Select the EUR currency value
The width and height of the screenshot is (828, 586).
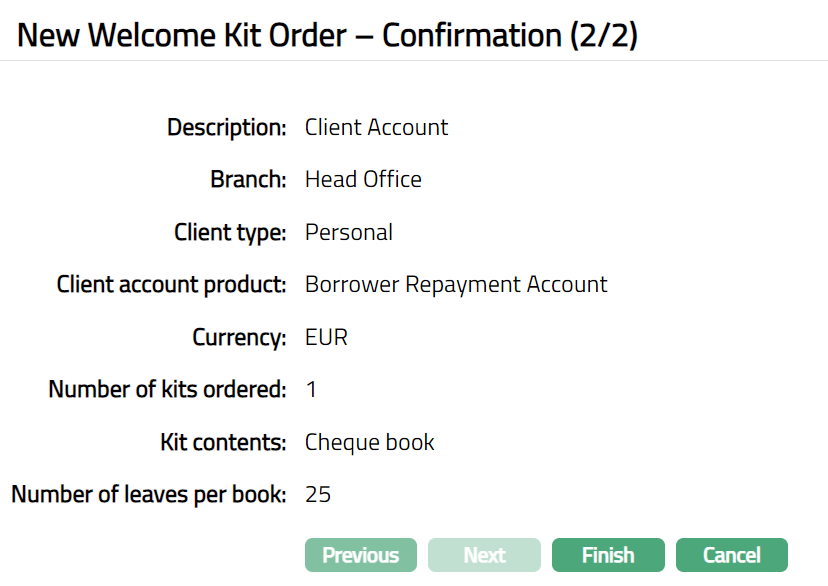pyautogui.click(x=326, y=337)
